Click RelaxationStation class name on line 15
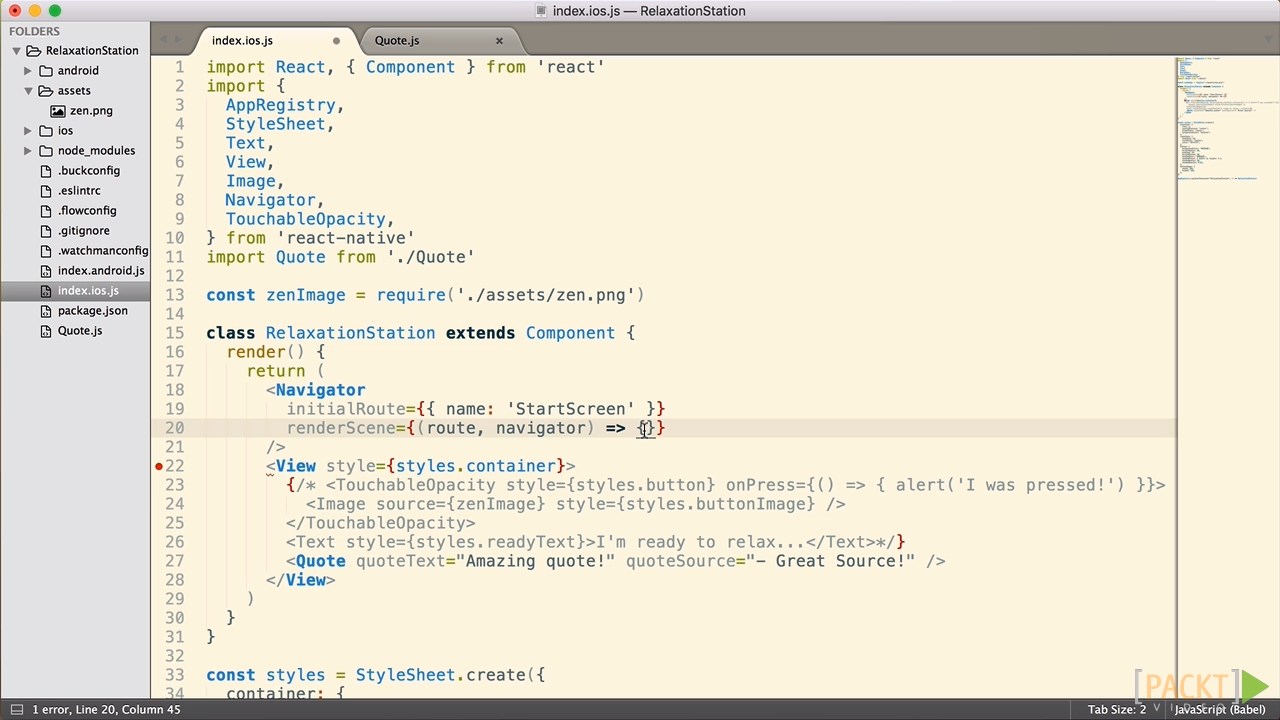1280x720 pixels. pos(350,333)
